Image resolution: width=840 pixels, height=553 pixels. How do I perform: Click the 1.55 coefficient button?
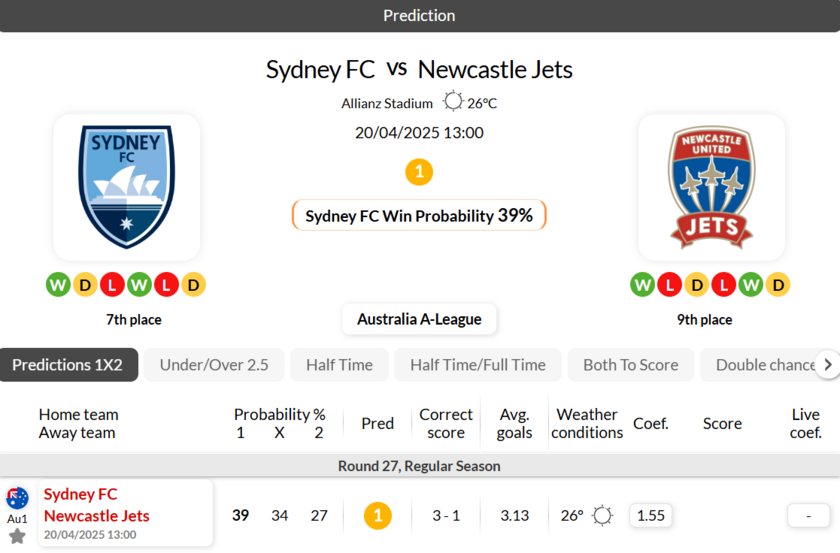coord(651,516)
